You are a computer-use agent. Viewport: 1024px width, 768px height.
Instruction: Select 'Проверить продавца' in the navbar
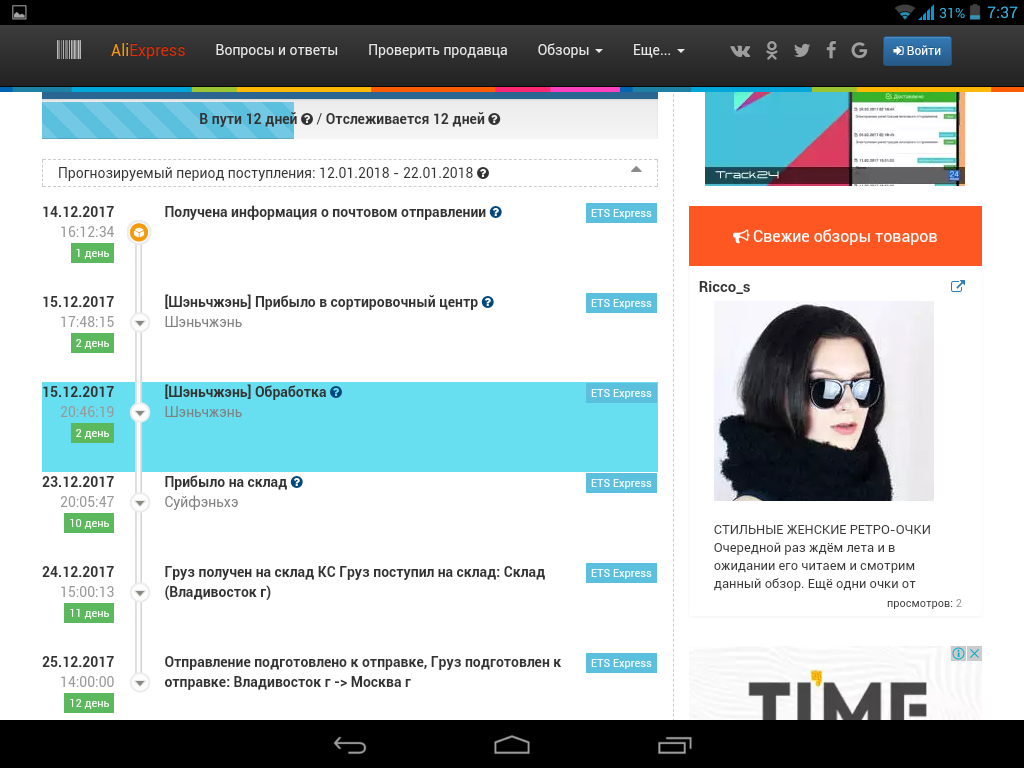[x=437, y=50]
